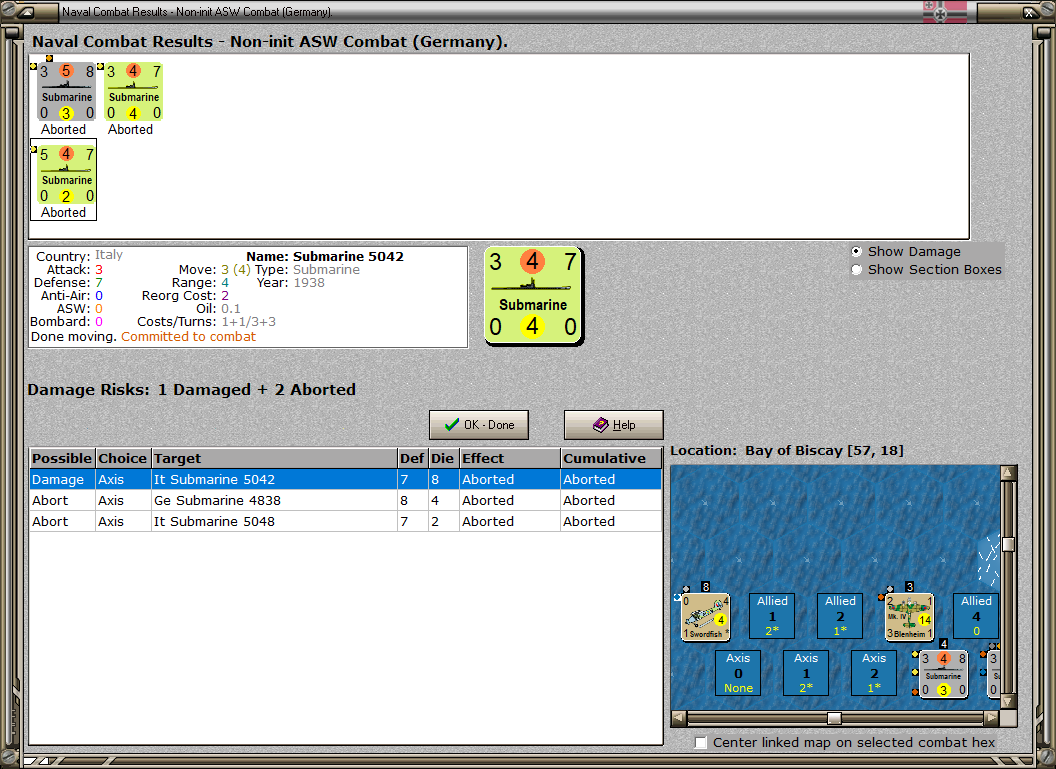Enable Center linked map on selected combat hex
Viewport: 1056px width, 769px height.
point(701,742)
